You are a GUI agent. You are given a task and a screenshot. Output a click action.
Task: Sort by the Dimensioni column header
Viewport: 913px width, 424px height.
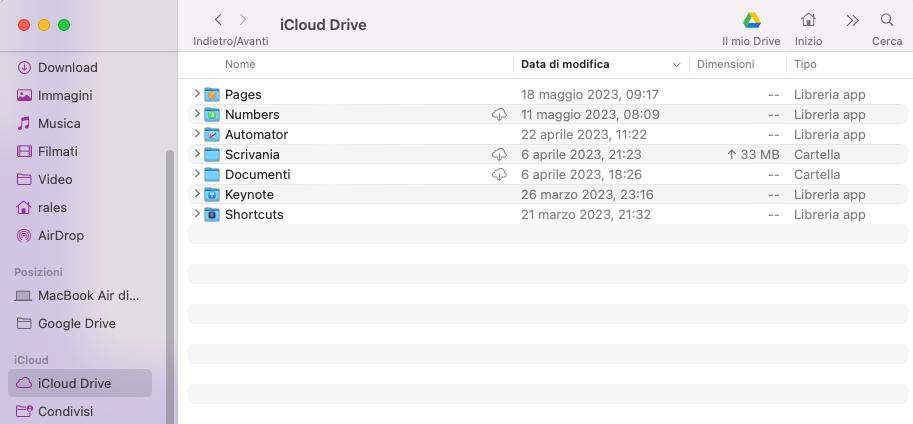point(726,64)
